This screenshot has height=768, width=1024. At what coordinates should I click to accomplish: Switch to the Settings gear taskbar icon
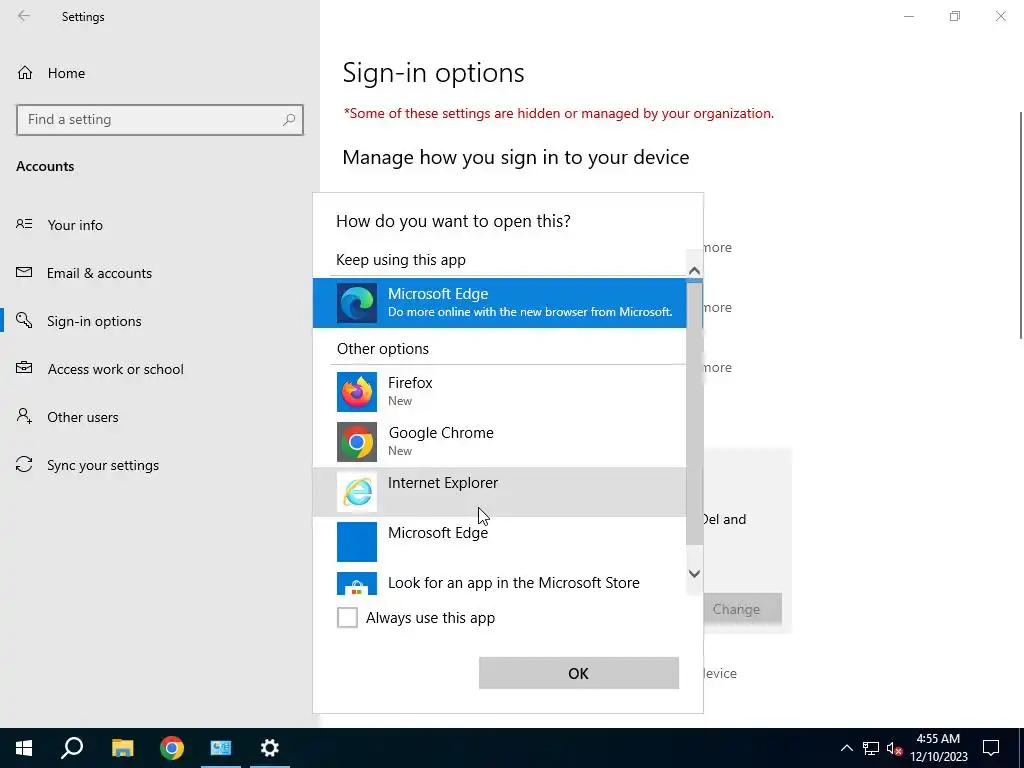pos(270,748)
